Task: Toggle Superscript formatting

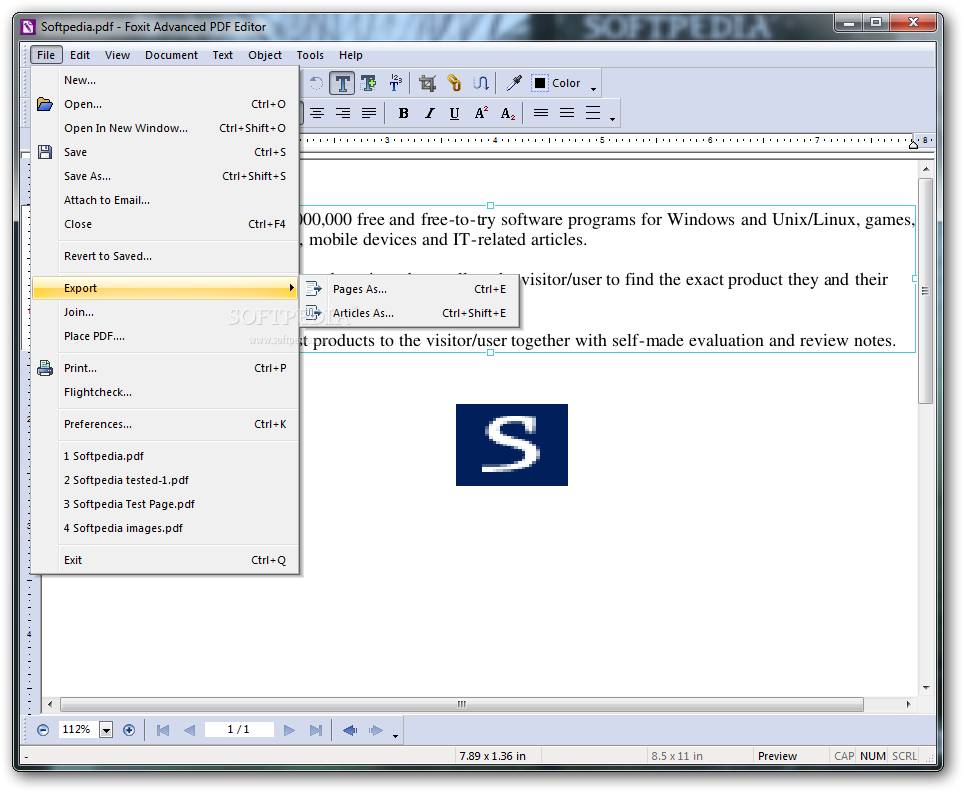Action: coord(481,113)
